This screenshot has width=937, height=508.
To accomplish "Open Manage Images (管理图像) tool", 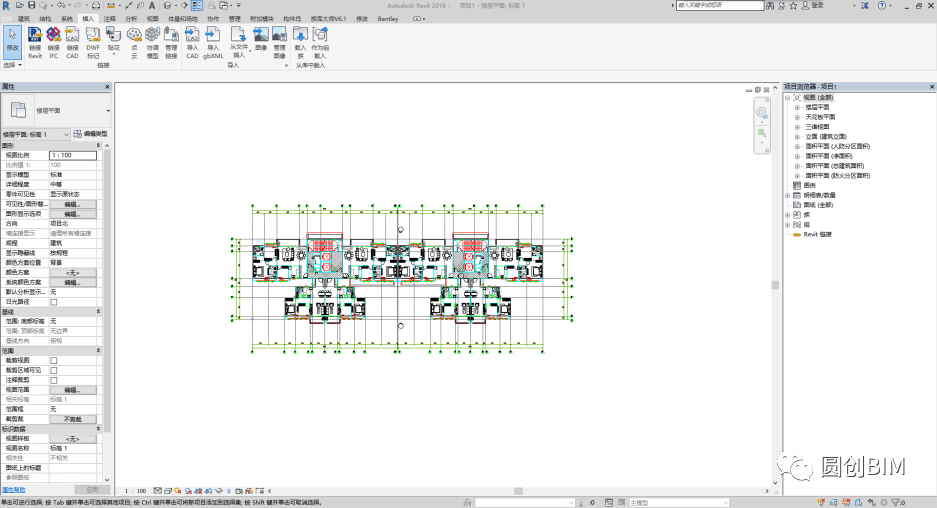I will tap(280, 43).
